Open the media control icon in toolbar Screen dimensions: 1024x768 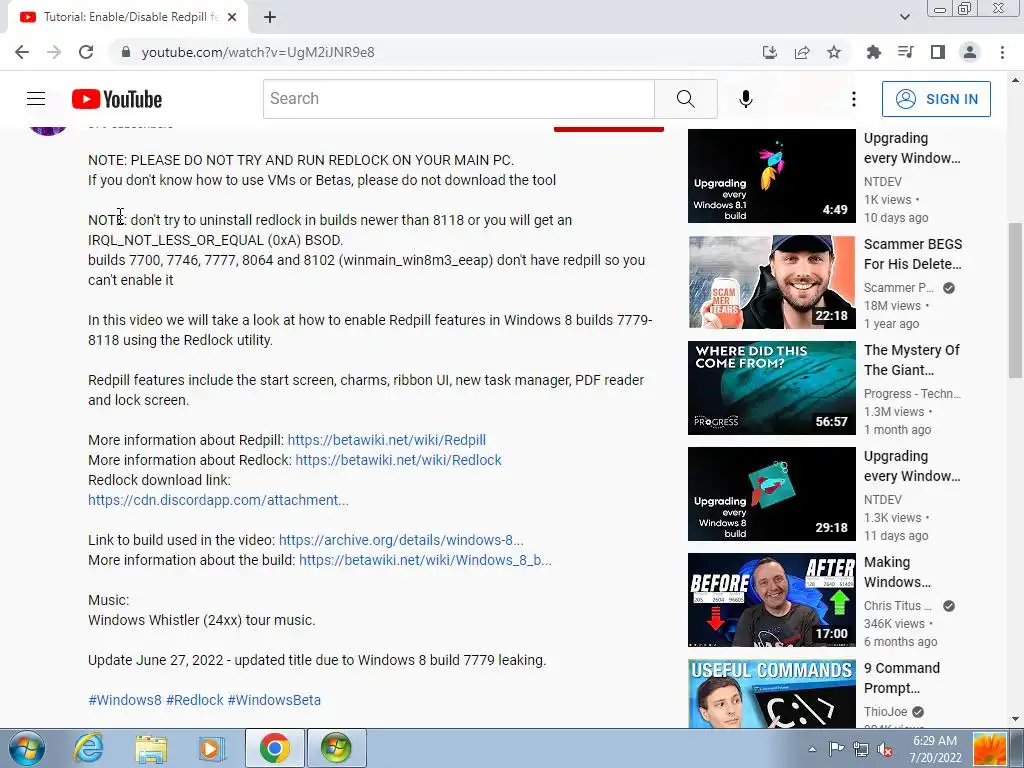click(x=905, y=52)
